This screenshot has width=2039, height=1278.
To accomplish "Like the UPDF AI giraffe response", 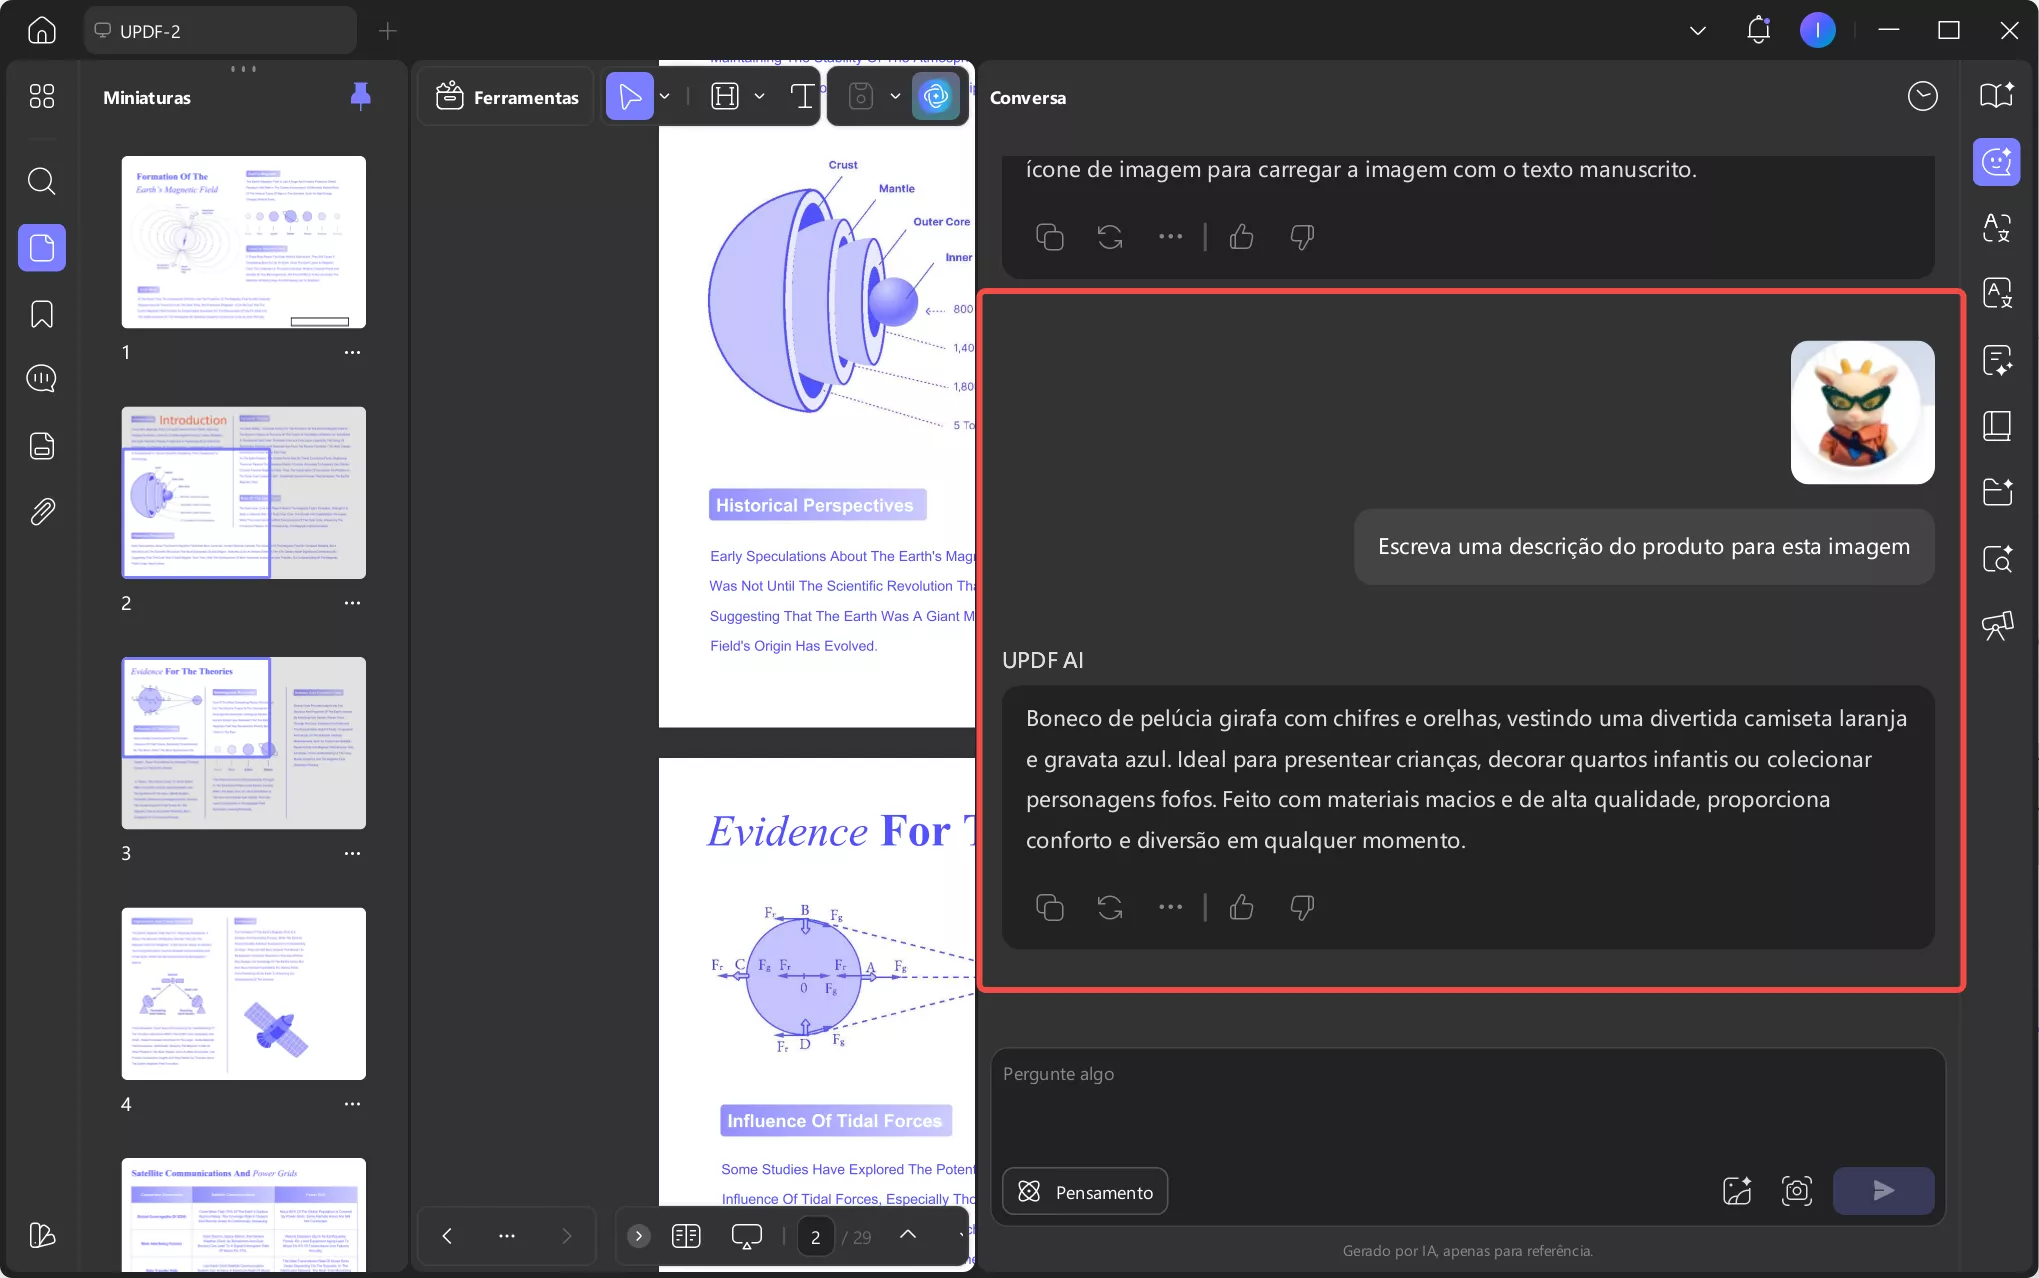I will click(x=1241, y=907).
